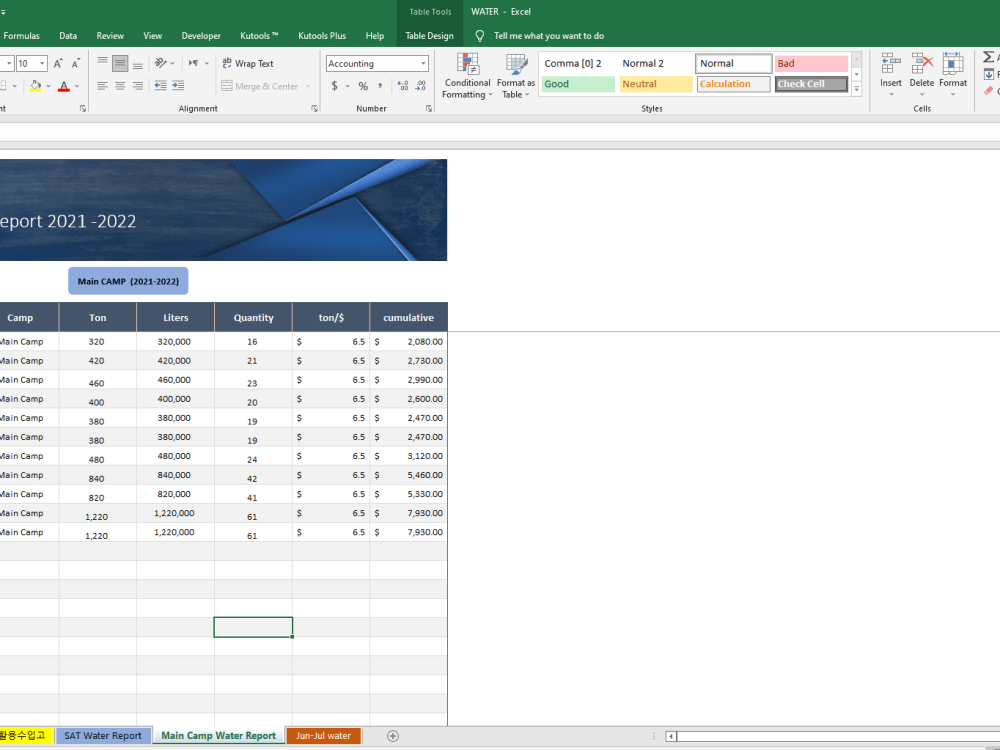This screenshot has height=750, width=1000.
Task: Open the Developer tab
Action: point(201,36)
